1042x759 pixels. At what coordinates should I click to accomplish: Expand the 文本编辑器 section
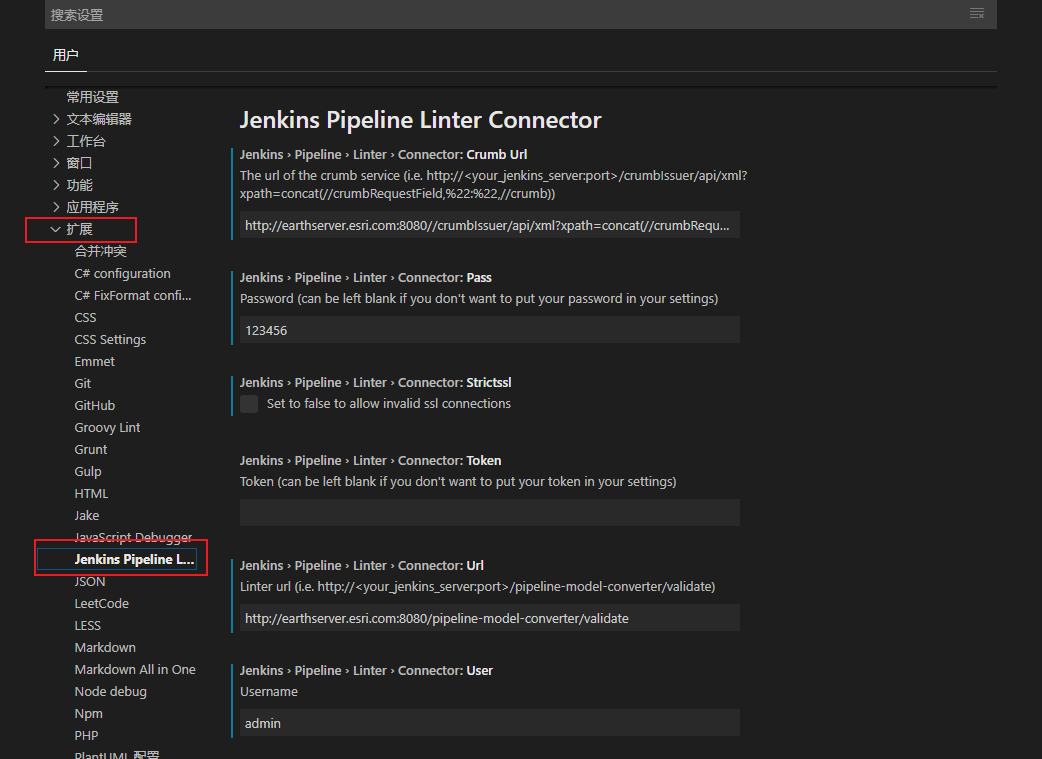point(99,118)
